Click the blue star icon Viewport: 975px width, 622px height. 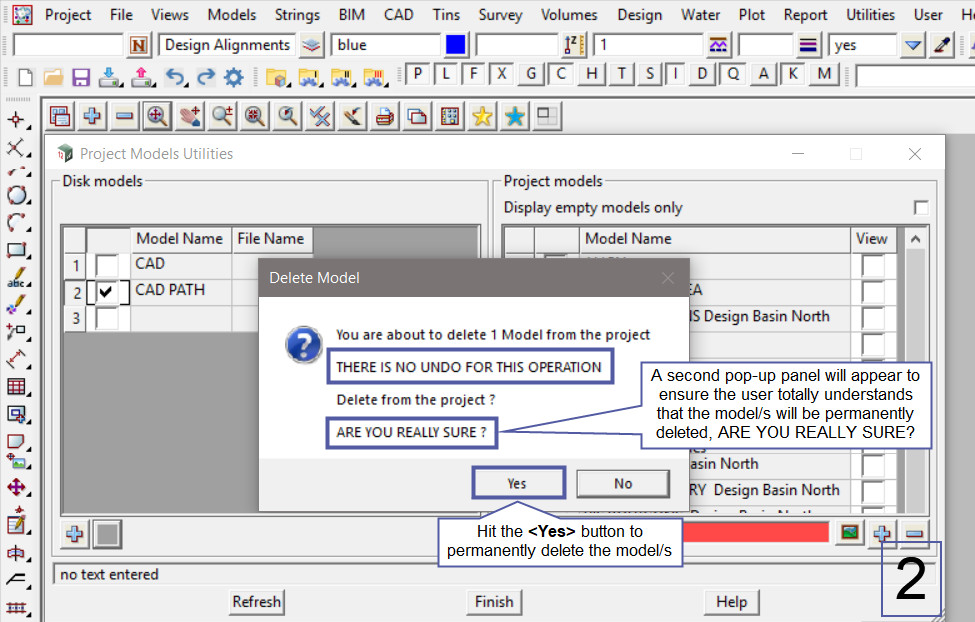515,116
